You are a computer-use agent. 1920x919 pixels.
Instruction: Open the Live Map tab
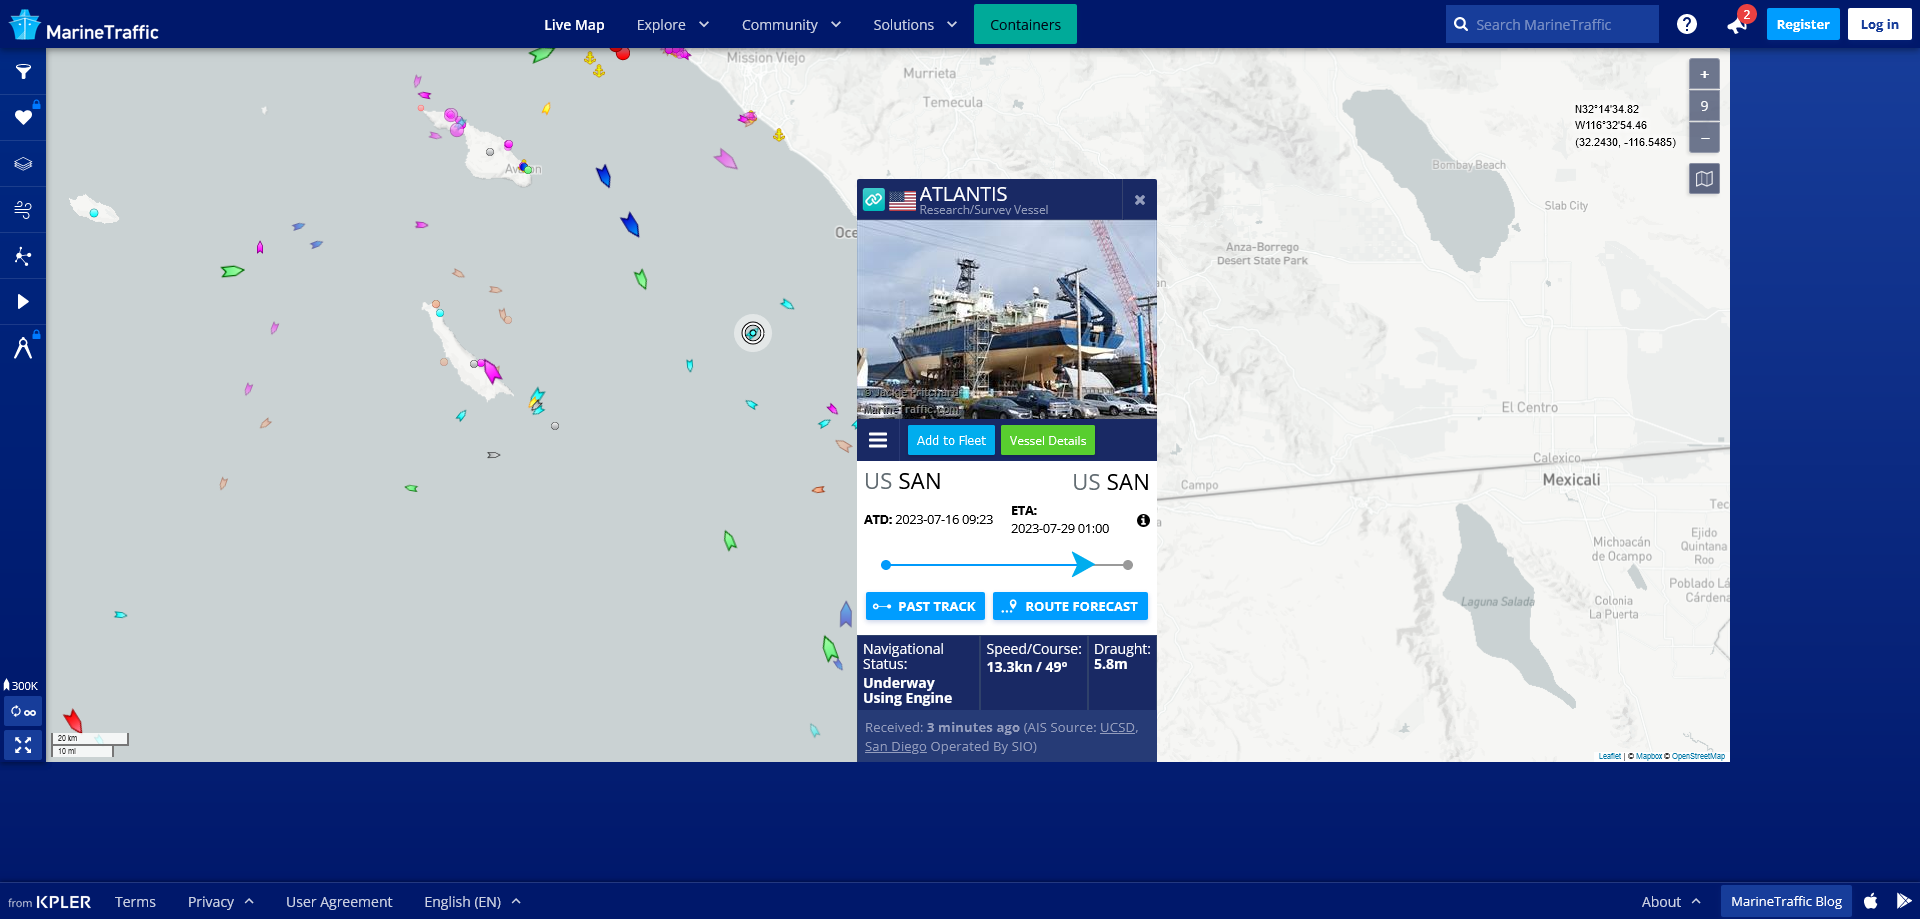pos(574,25)
